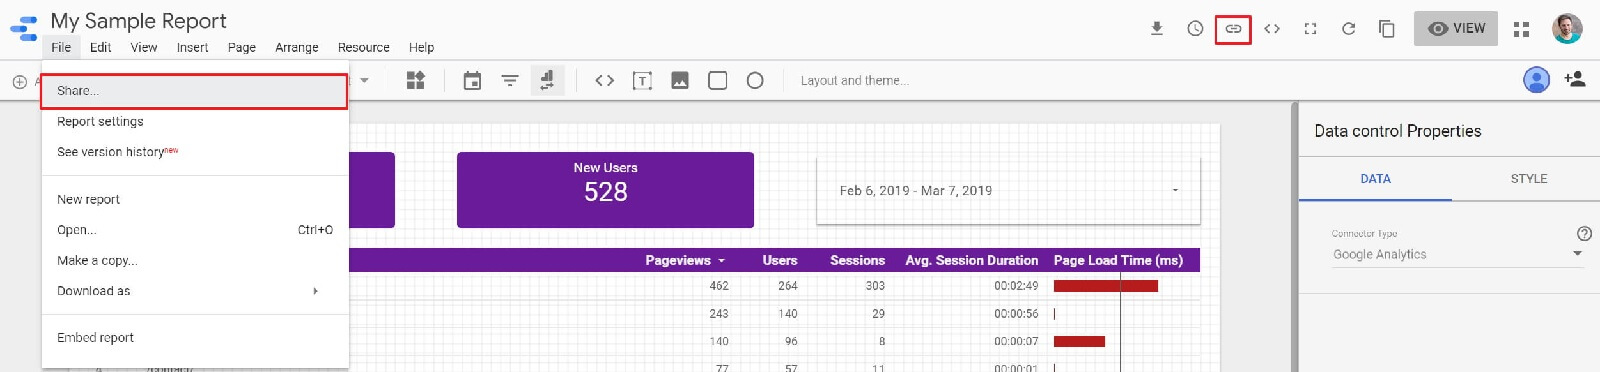Insert a filter control
The image size is (1600, 372).
510,81
